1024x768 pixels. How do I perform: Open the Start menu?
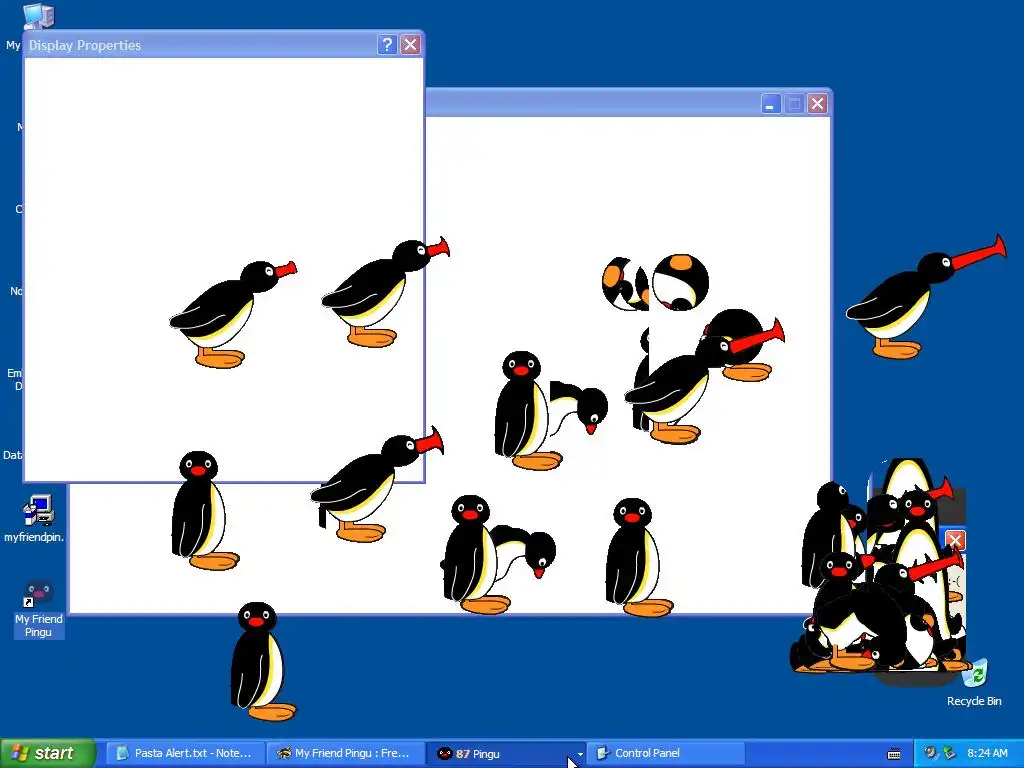point(47,753)
